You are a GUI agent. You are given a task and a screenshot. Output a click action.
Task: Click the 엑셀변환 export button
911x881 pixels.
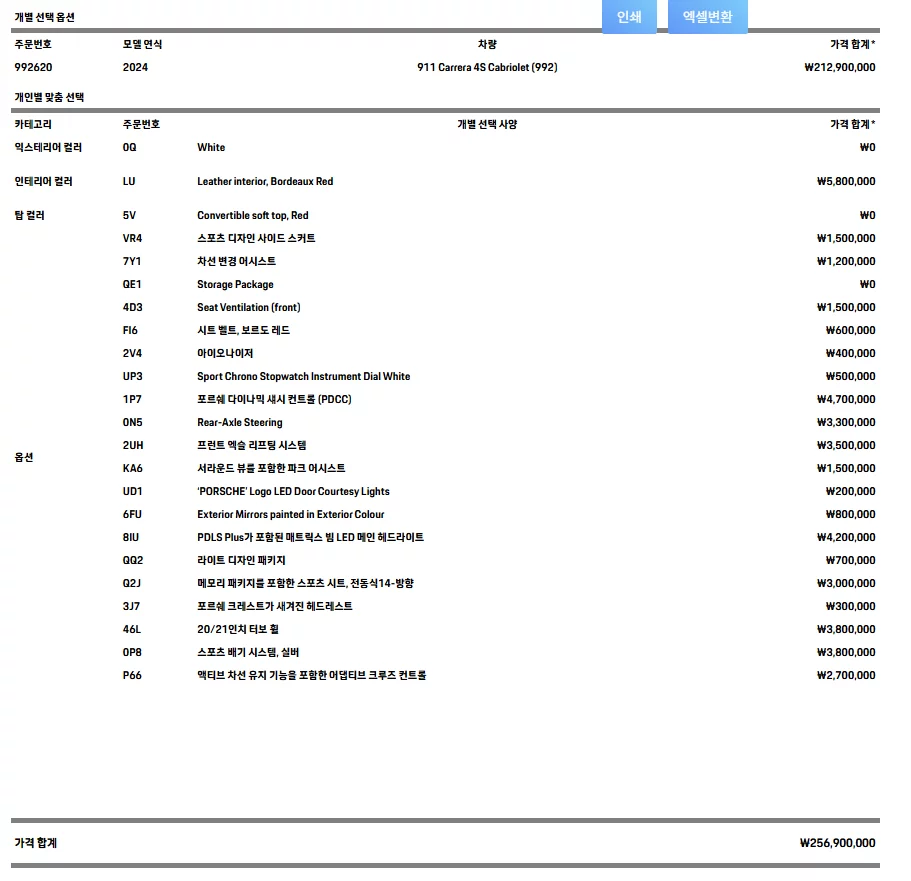click(x=707, y=17)
